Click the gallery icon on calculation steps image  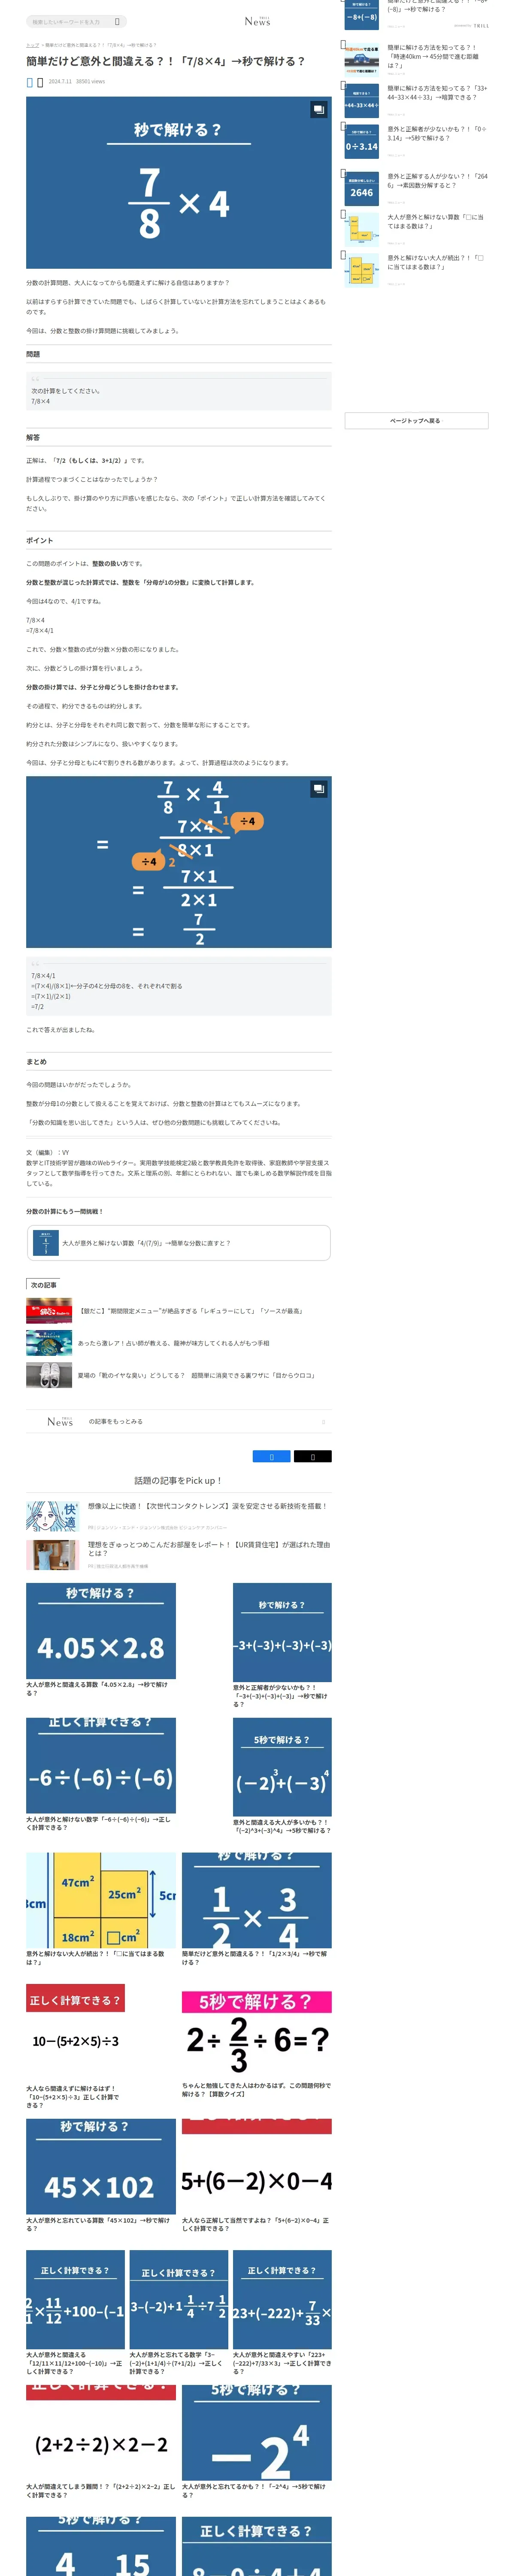(x=318, y=789)
